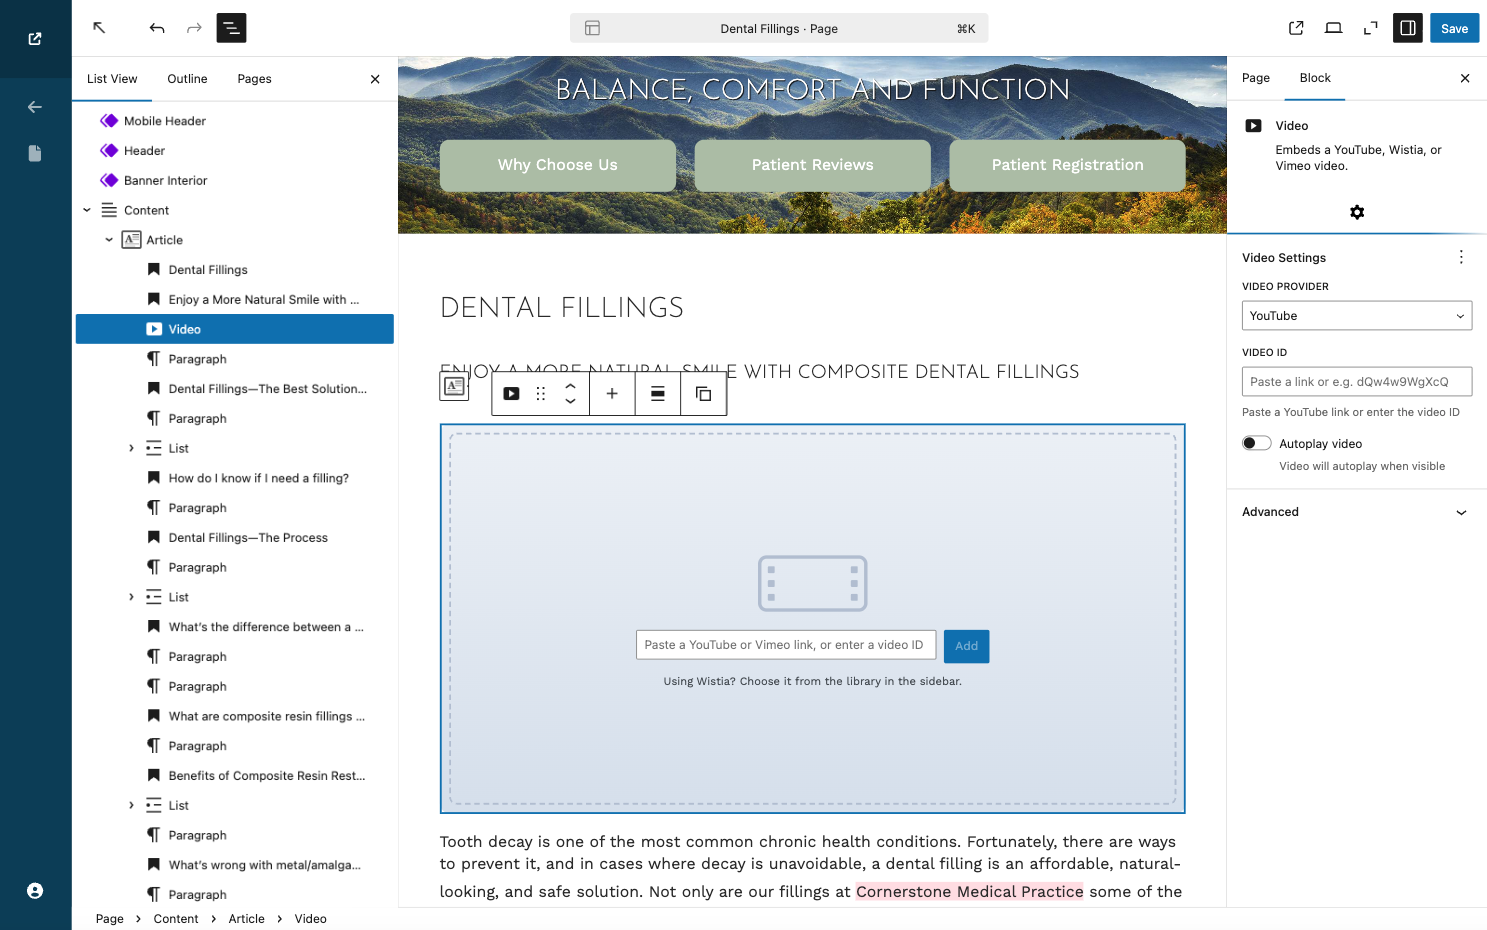Click Cornerstone Medical Practice highlighted text

point(969,891)
